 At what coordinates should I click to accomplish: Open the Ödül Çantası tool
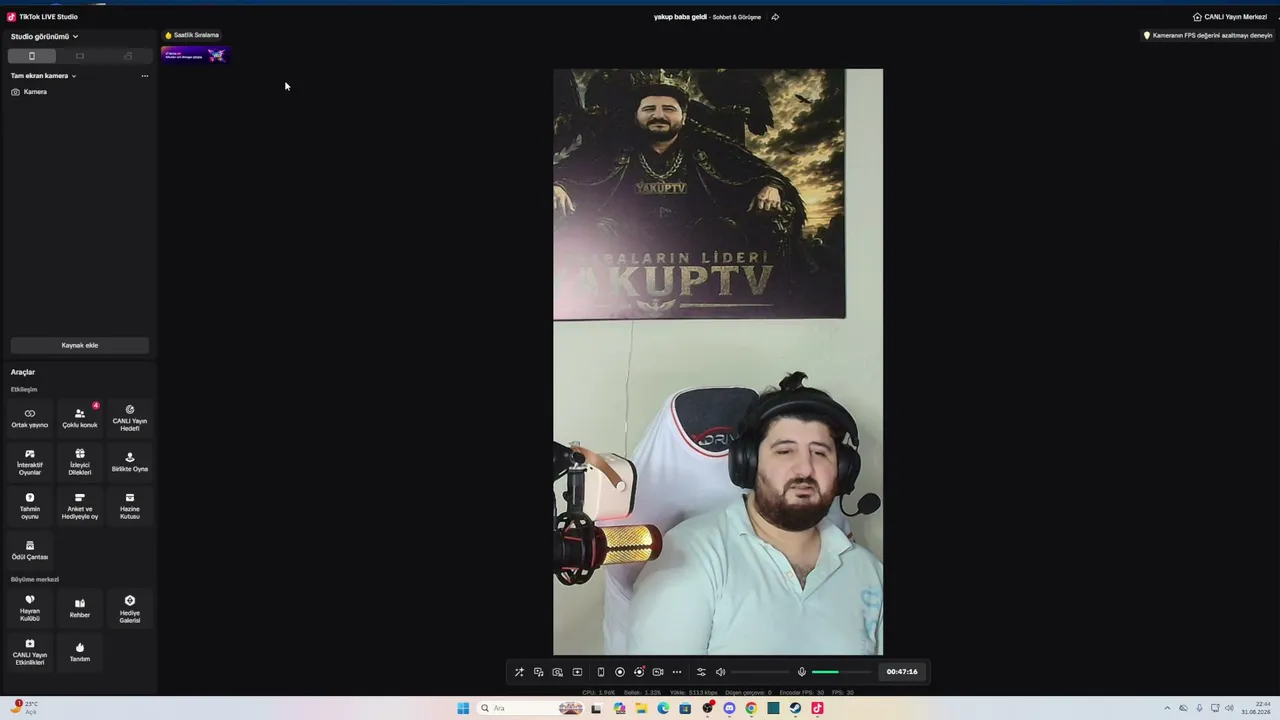(x=30, y=551)
